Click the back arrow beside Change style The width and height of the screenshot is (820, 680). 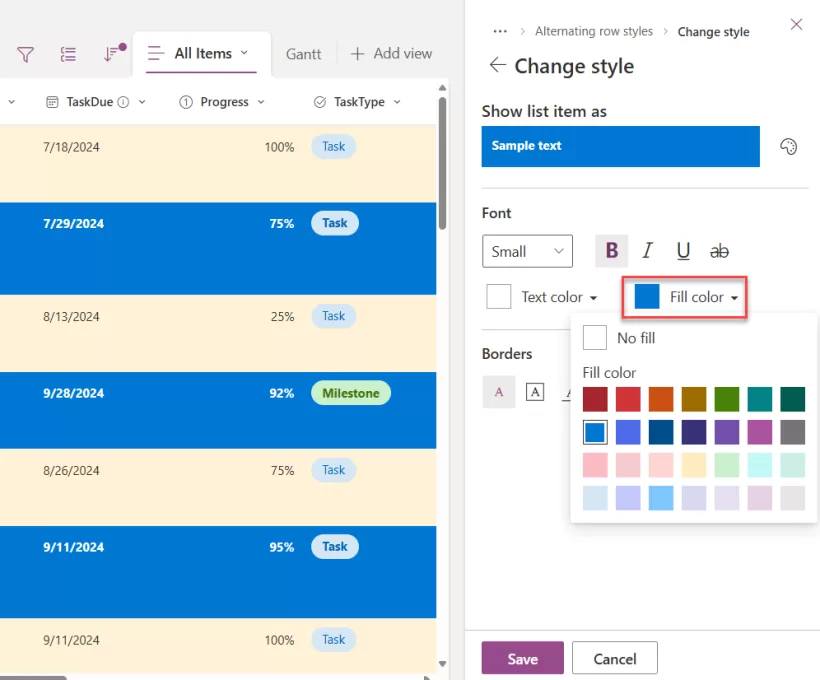497,66
